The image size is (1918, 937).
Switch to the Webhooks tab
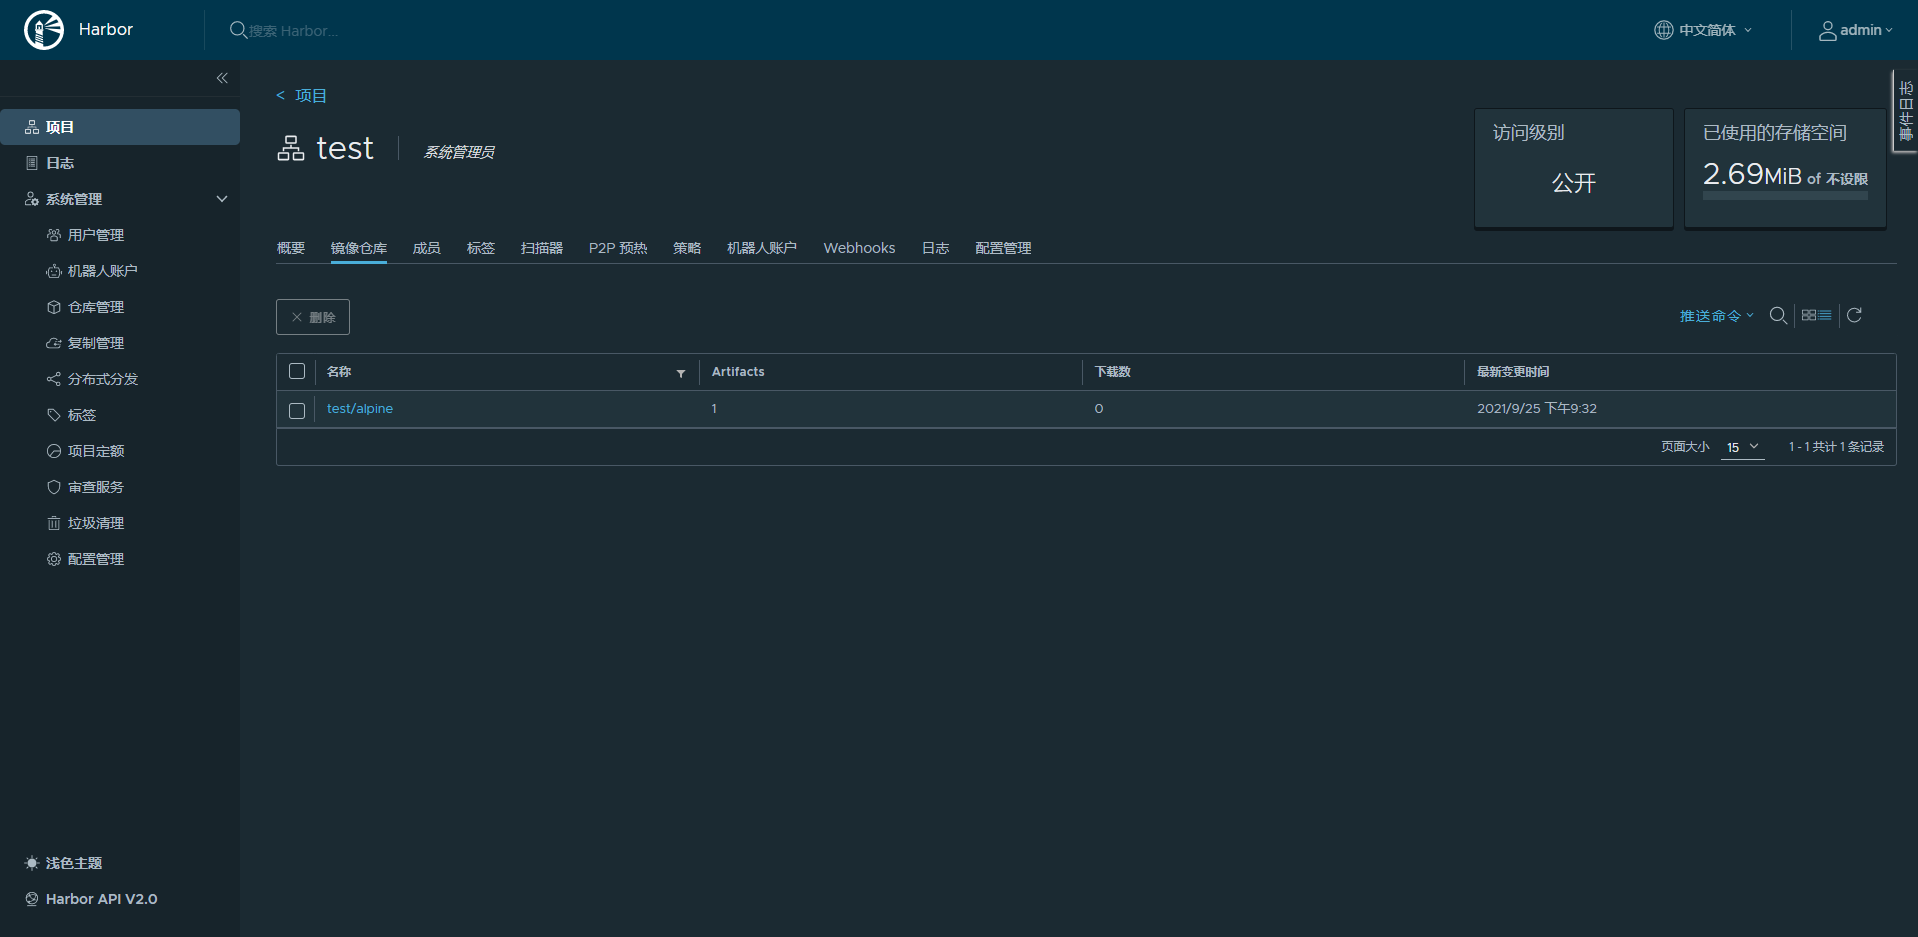pos(860,248)
